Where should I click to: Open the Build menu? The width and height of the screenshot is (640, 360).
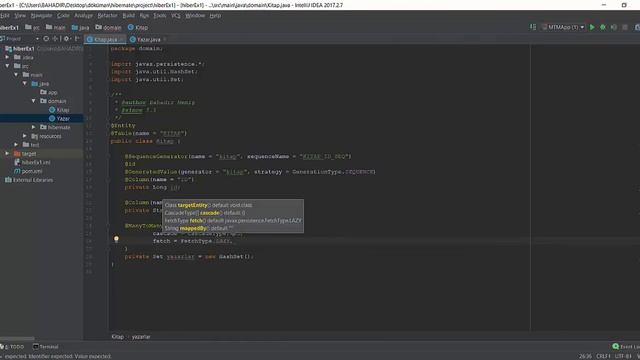(x=129, y=16)
